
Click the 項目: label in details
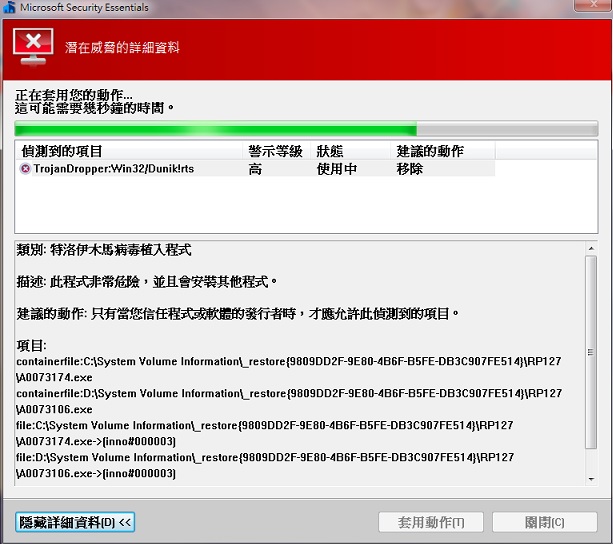[32, 346]
